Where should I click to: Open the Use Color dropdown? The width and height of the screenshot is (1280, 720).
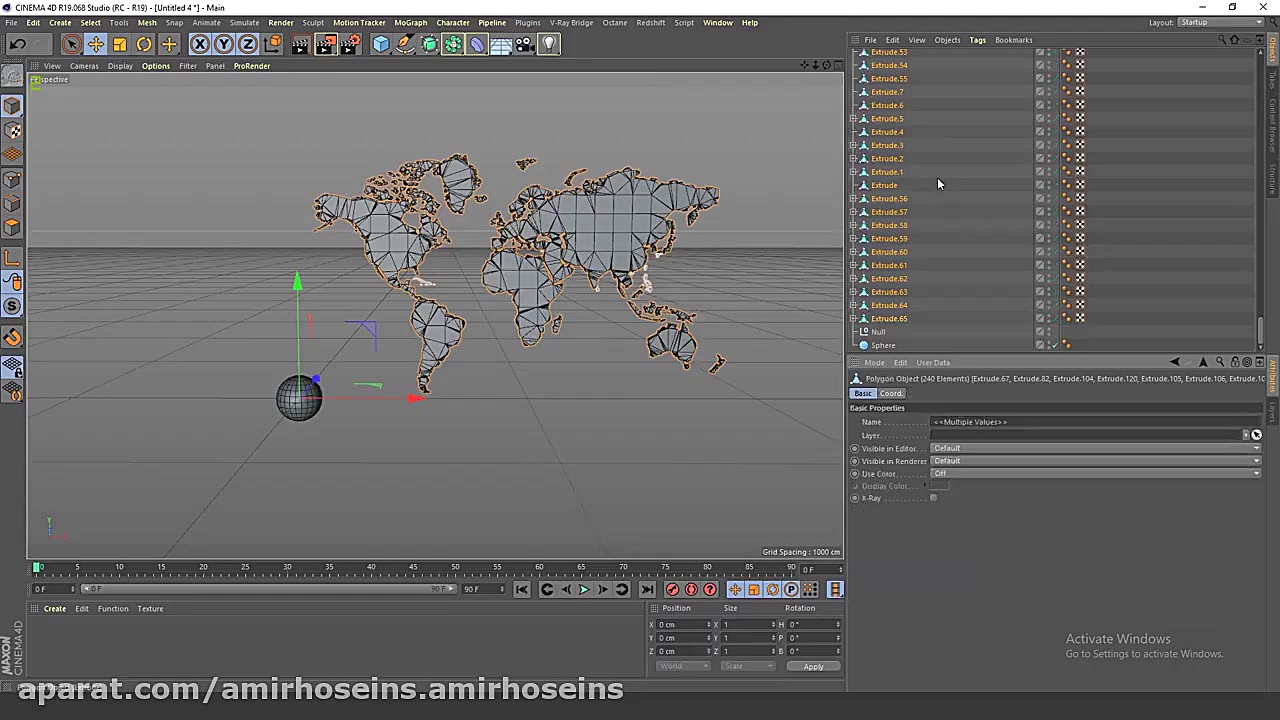pos(1095,473)
